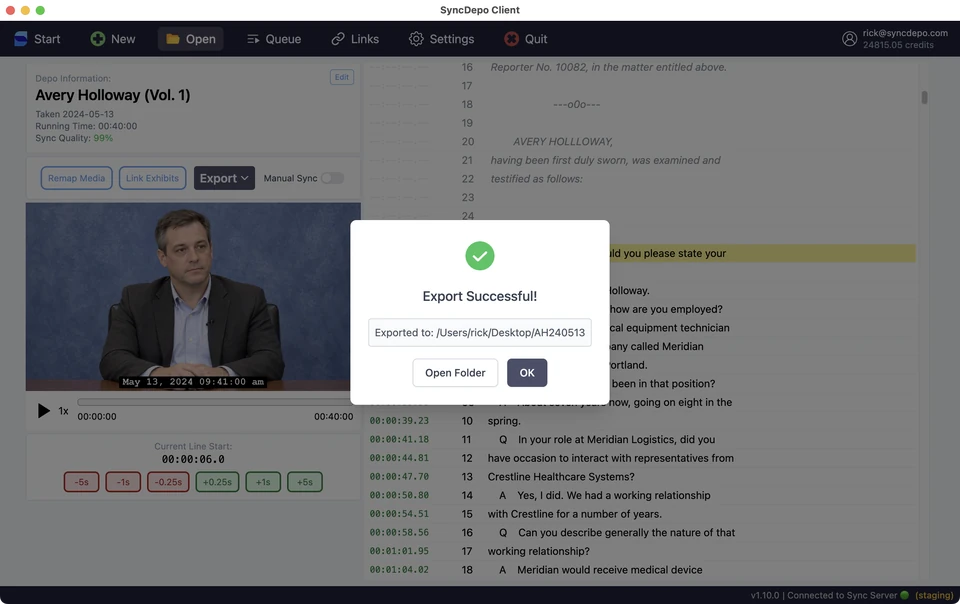Click the +5s adjustment button
This screenshot has height=604, width=960.
pyautogui.click(x=305, y=482)
